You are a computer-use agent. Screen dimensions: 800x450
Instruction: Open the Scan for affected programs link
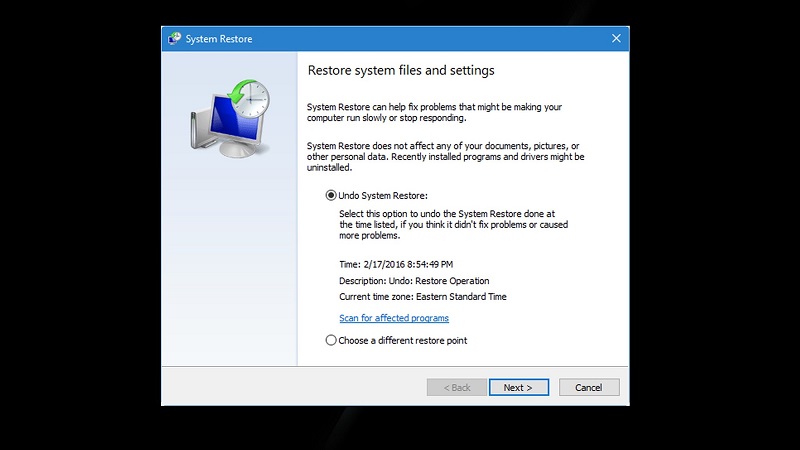pos(394,318)
